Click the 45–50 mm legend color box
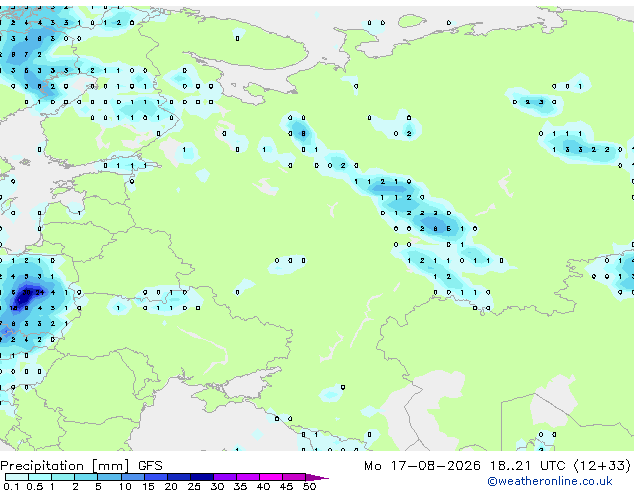 294,477
